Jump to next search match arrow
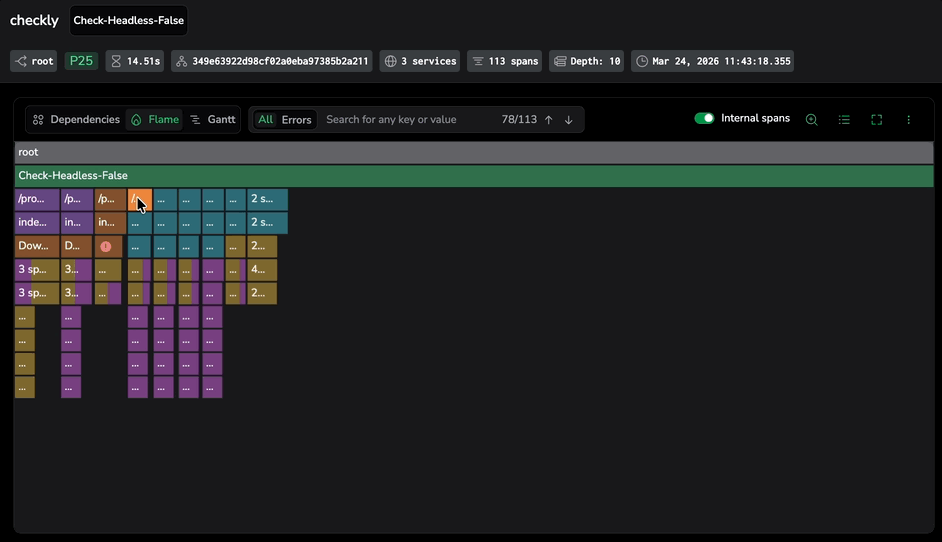Viewport: 942px width, 542px height. click(x=568, y=120)
